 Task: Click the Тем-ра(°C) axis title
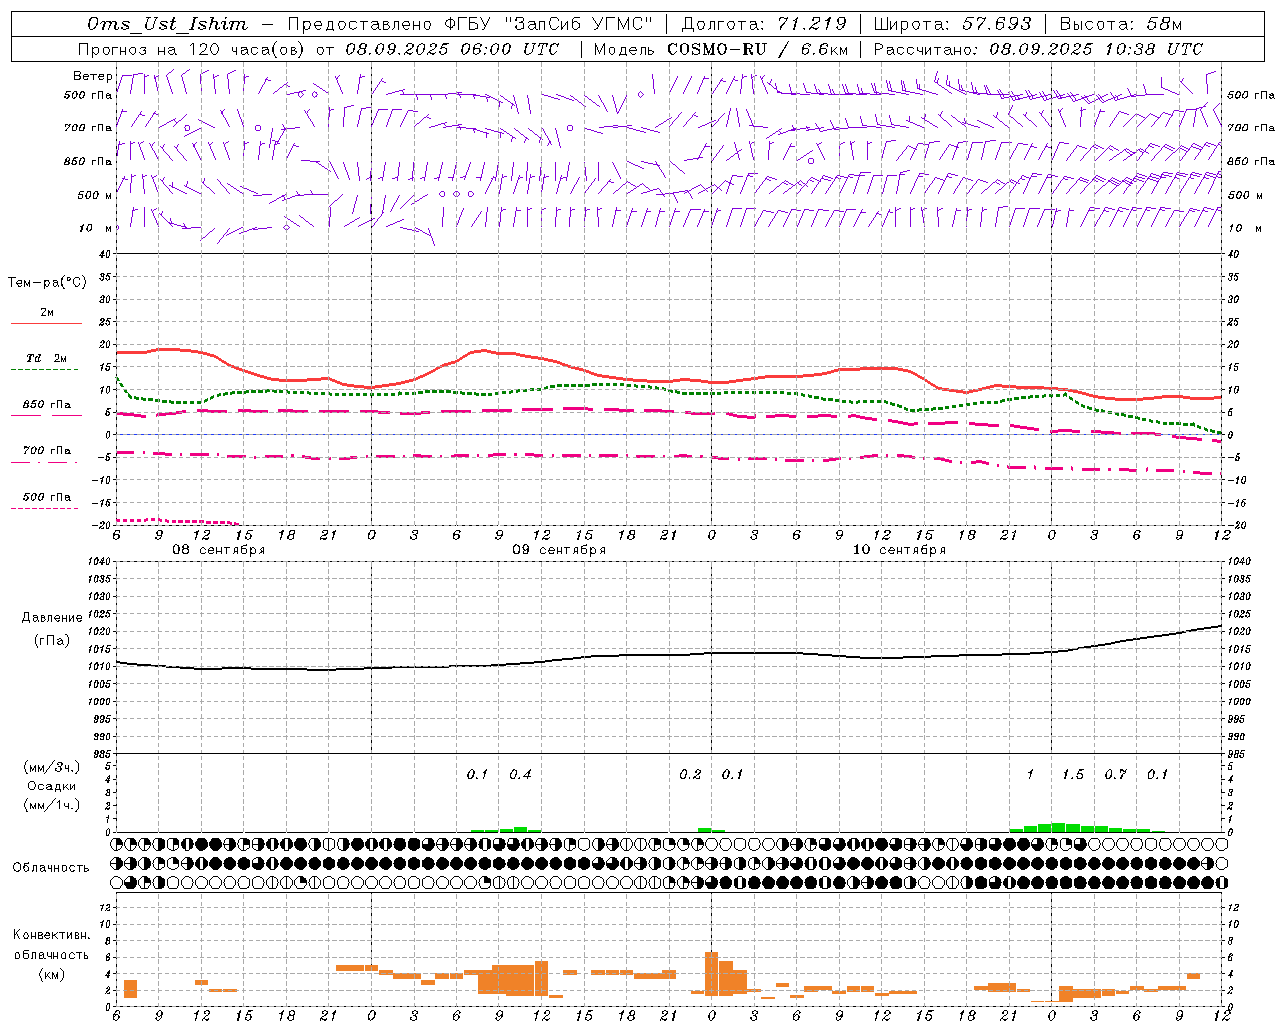coord(47,283)
